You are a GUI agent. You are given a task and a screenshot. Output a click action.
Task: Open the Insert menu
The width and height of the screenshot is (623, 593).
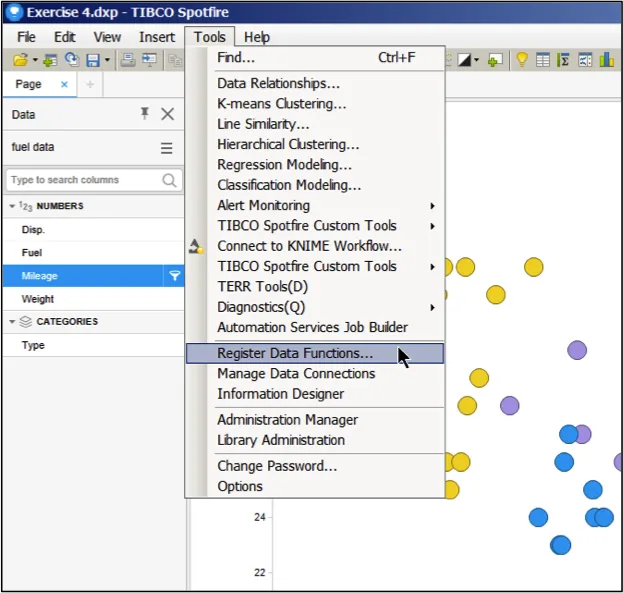tap(157, 37)
